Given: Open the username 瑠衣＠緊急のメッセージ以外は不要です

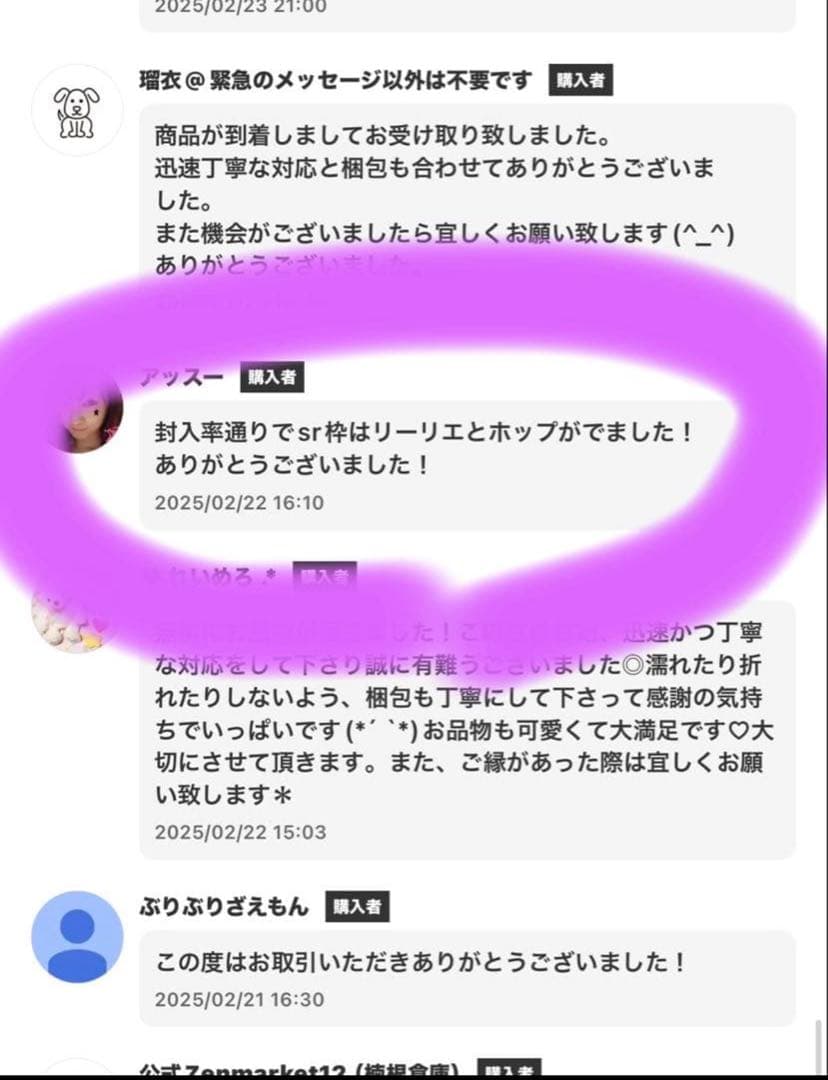Looking at the screenshot, I should pos(335,80).
